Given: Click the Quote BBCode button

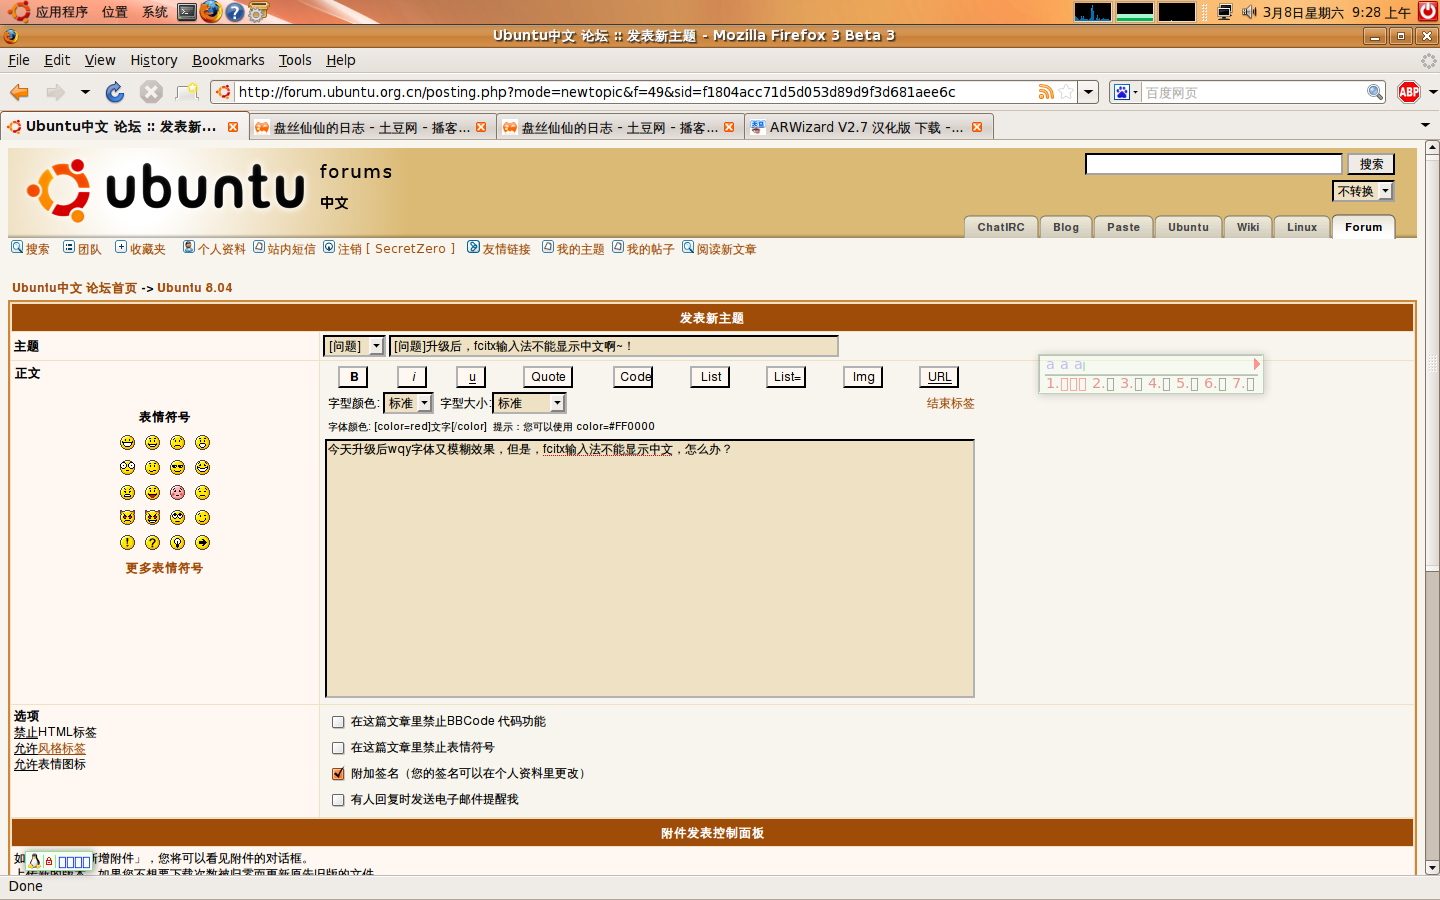Looking at the screenshot, I should (x=548, y=377).
